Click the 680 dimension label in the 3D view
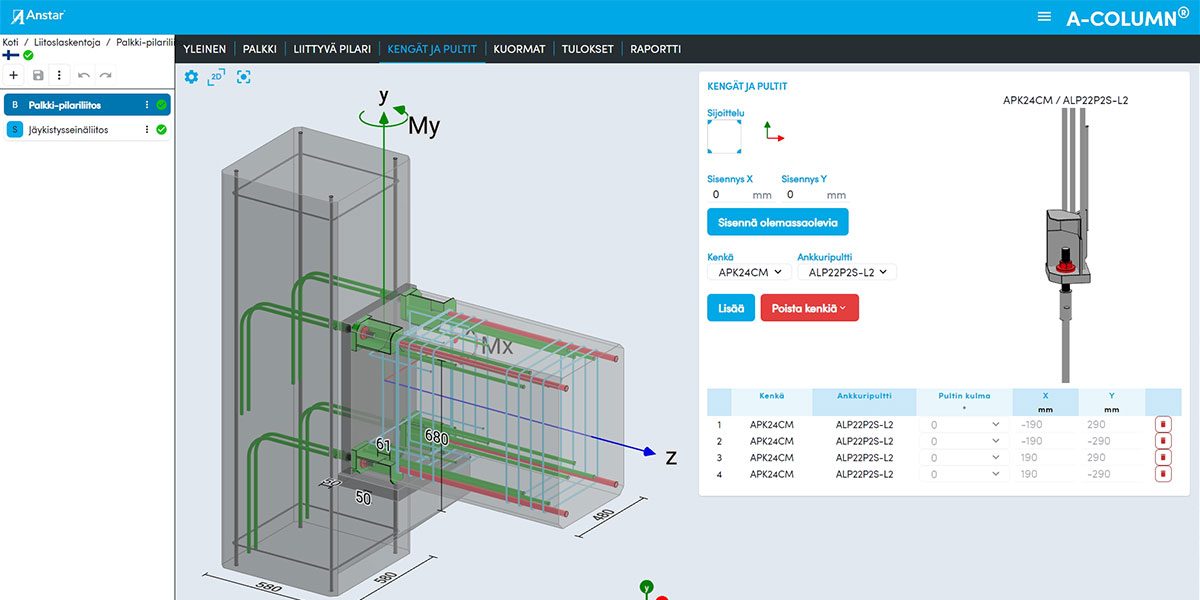 pyautogui.click(x=437, y=437)
